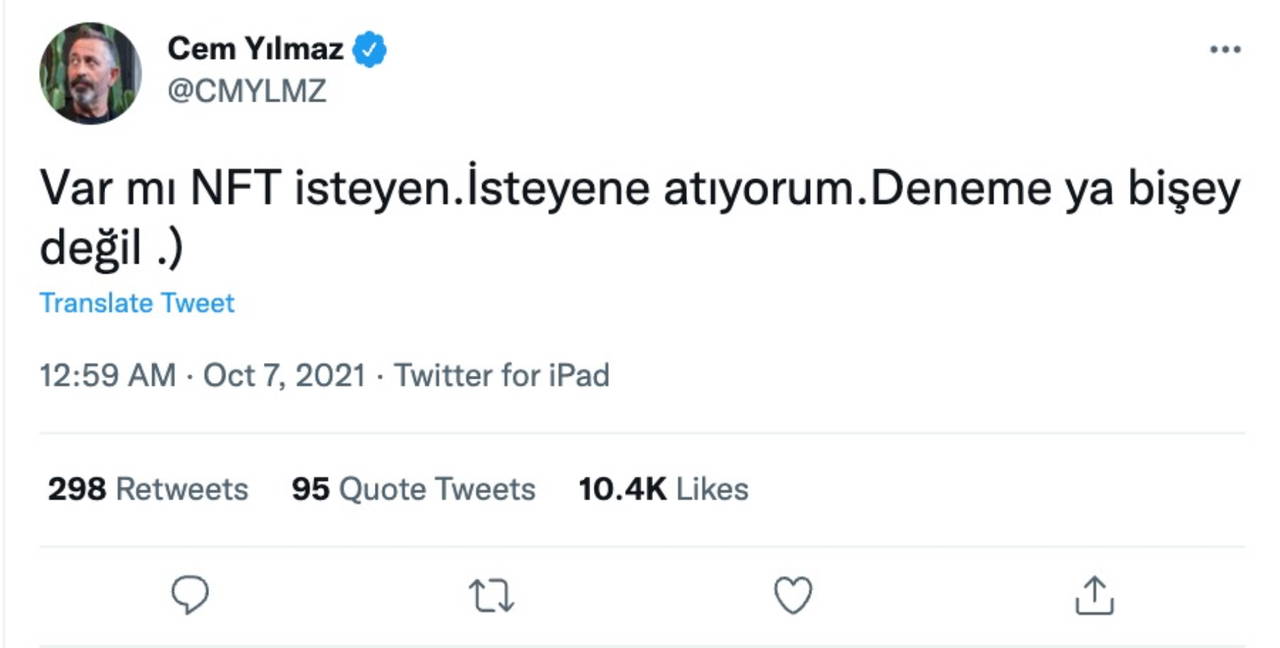This screenshot has width=1280, height=648.
Task: Open the Twitter for iPad source link
Action: click(501, 375)
